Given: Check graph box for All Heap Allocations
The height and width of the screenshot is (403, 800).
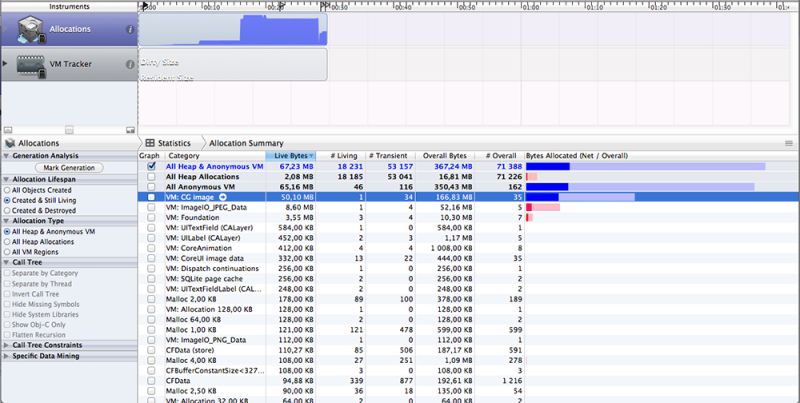Looking at the screenshot, I should click(151, 177).
